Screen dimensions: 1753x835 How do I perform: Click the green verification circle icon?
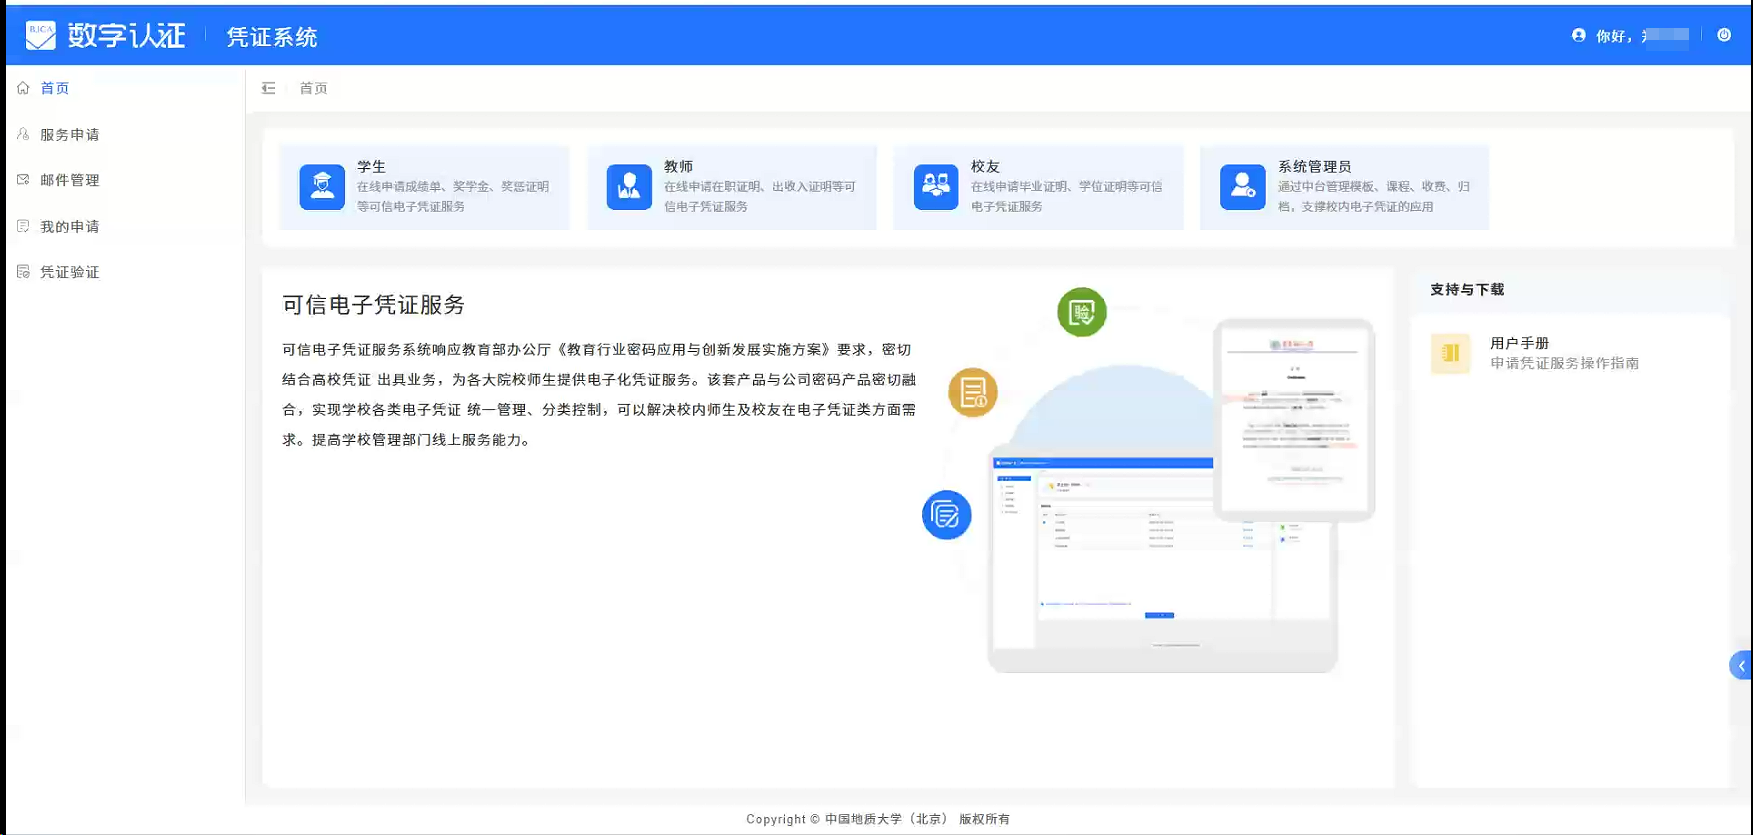1082,312
